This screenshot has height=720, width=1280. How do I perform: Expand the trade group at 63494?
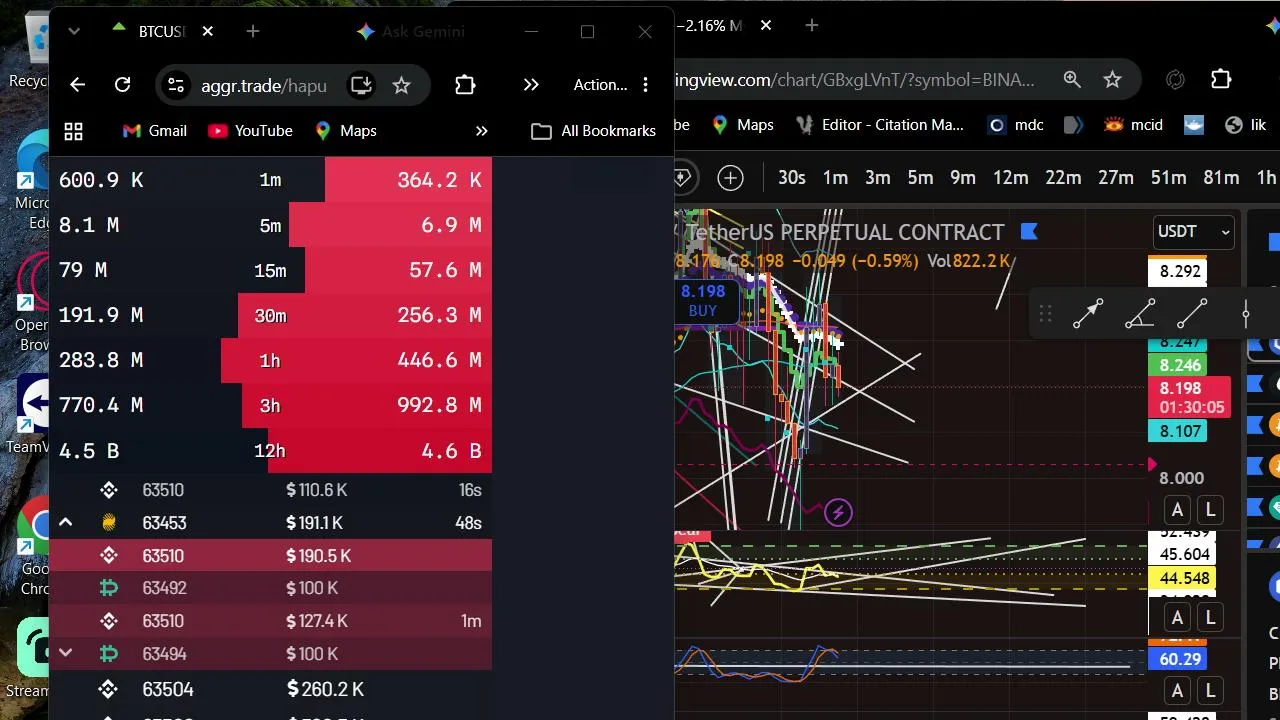[x=65, y=653]
